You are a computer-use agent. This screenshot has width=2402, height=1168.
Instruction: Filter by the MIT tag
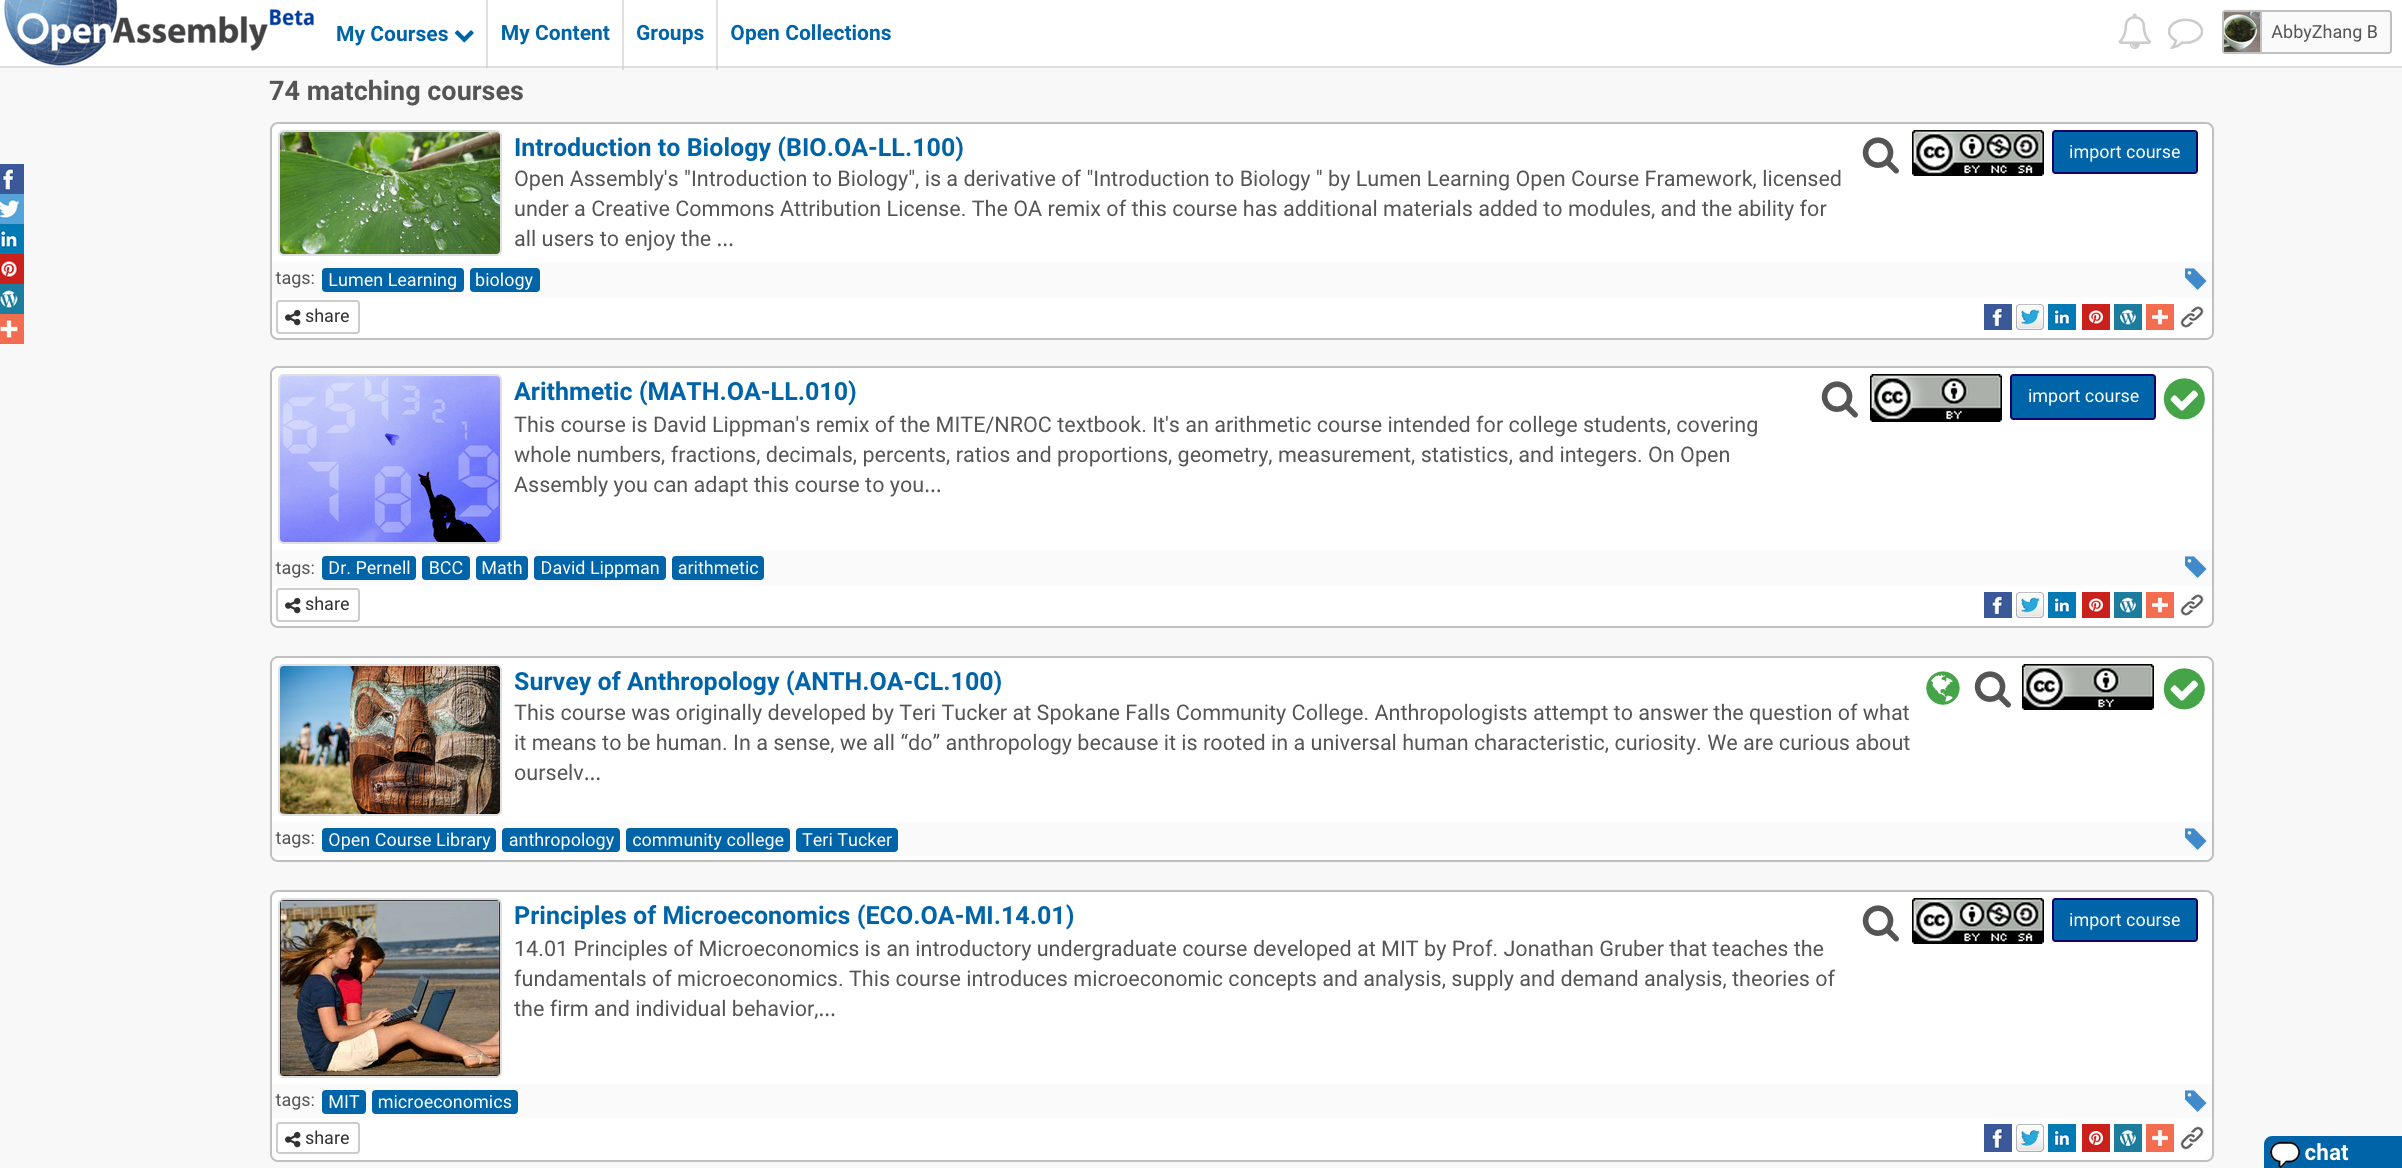[x=343, y=1102]
